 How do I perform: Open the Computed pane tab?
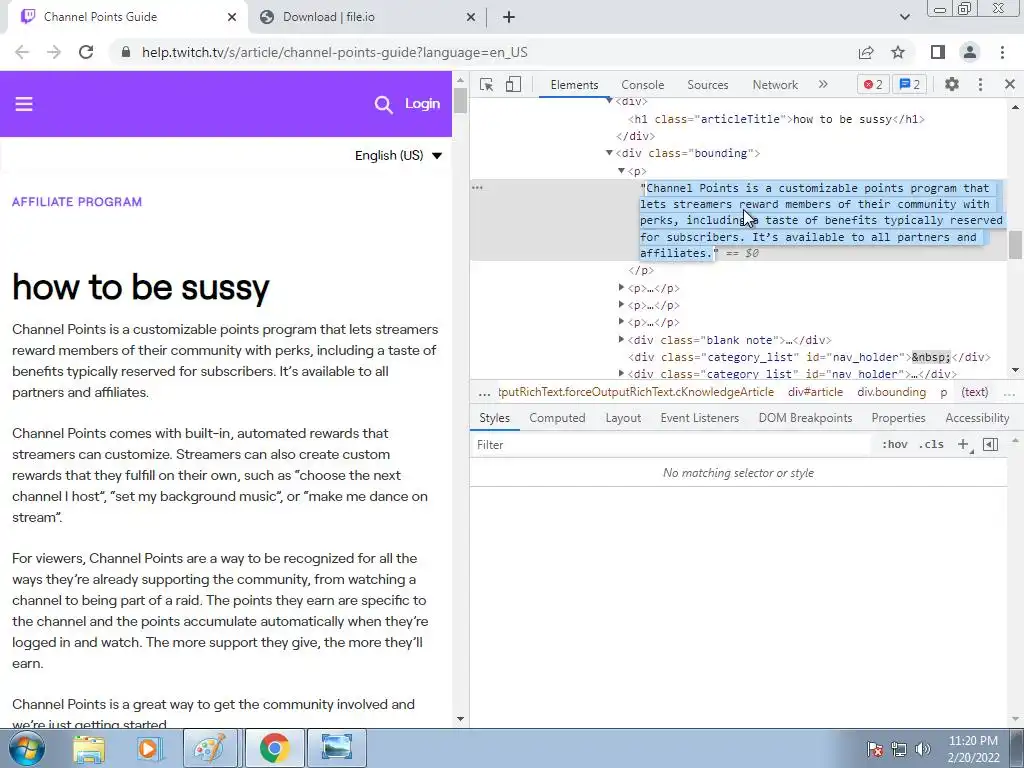[x=557, y=418]
